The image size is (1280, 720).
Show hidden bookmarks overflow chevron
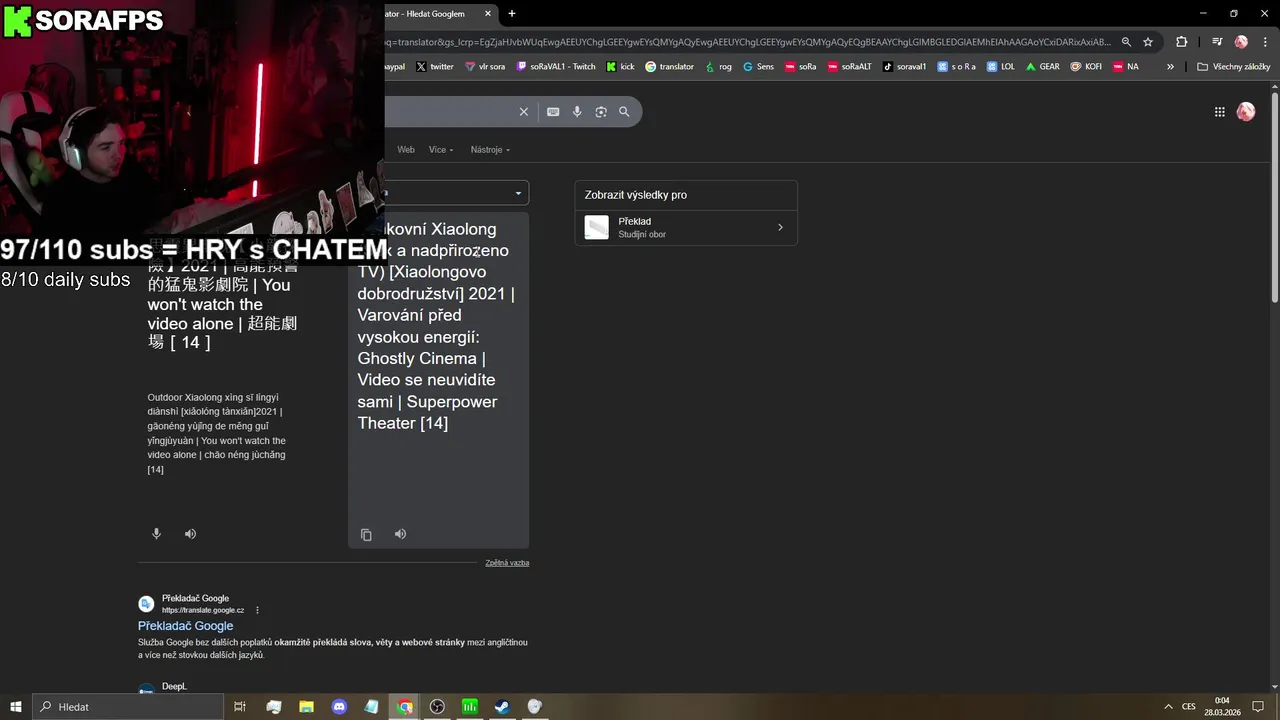coord(1170,67)
